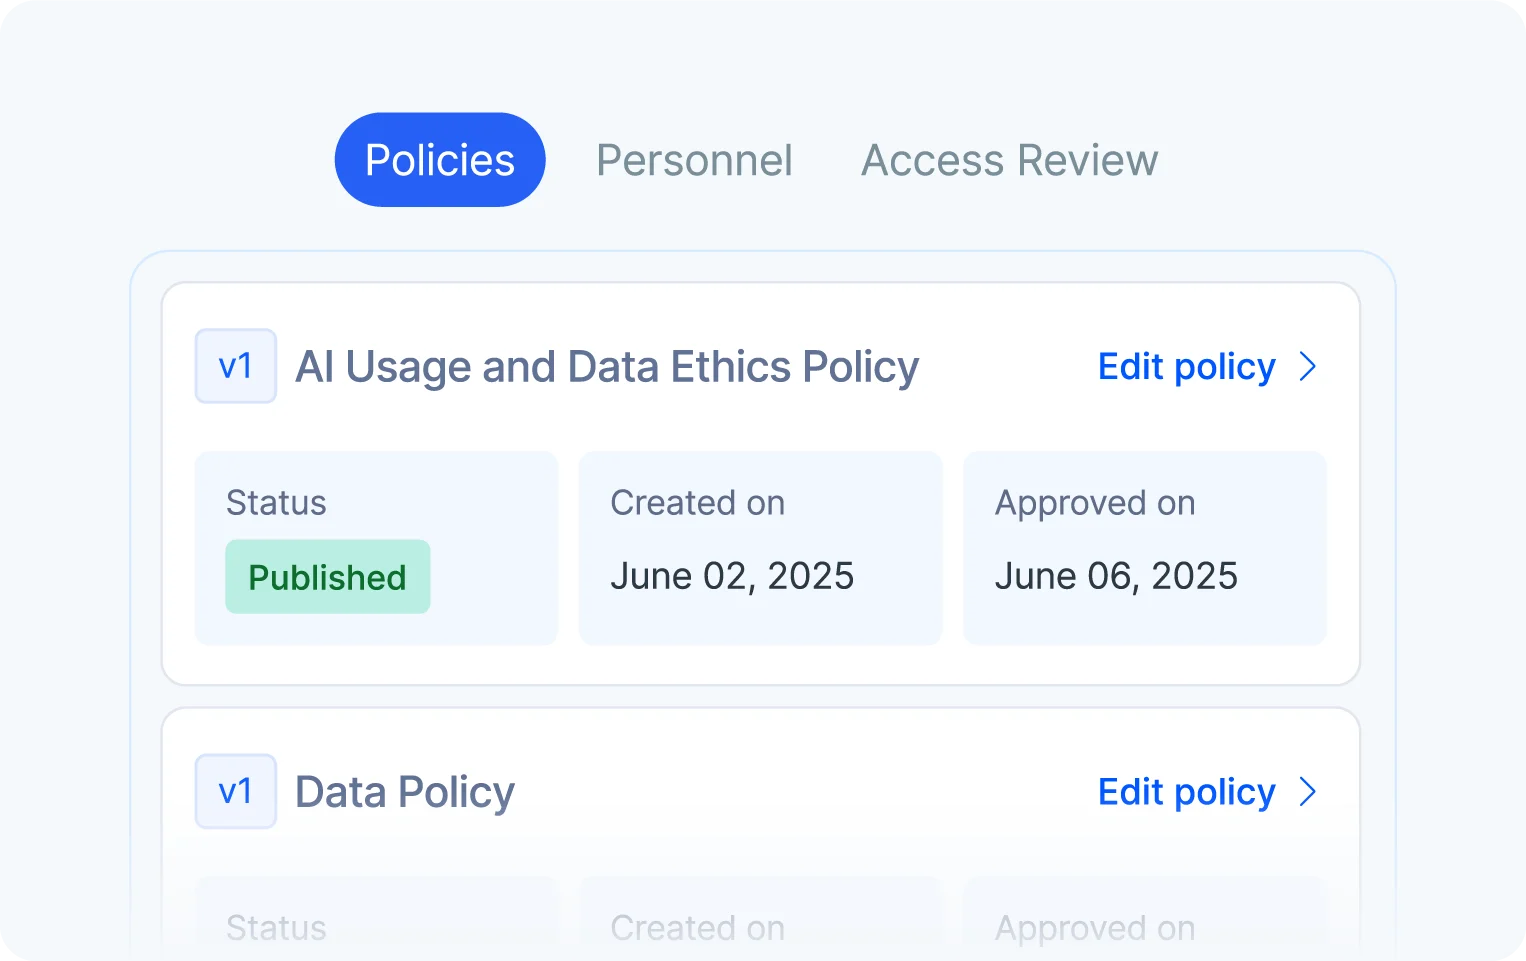Click the June 06, 2025 approved date
1526x961 pixels.
pos(1116,576)
